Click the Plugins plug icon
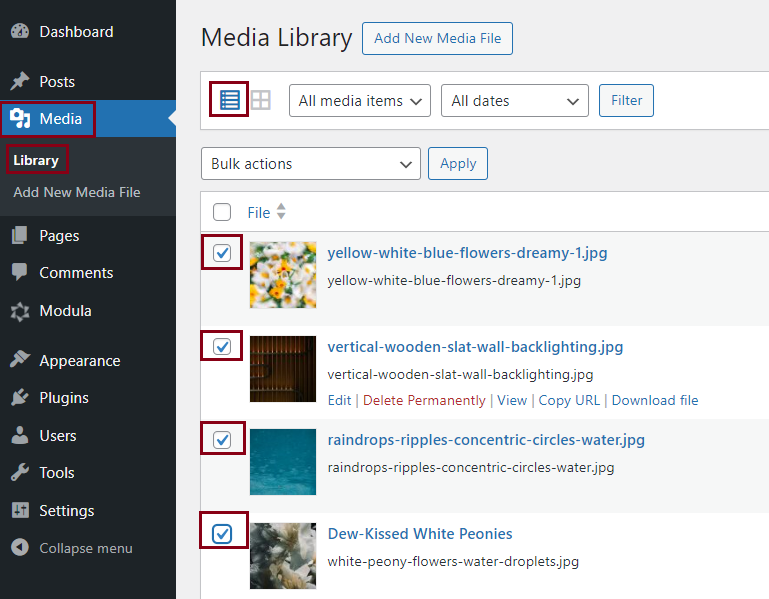769x599 pixels. [20, 398]
